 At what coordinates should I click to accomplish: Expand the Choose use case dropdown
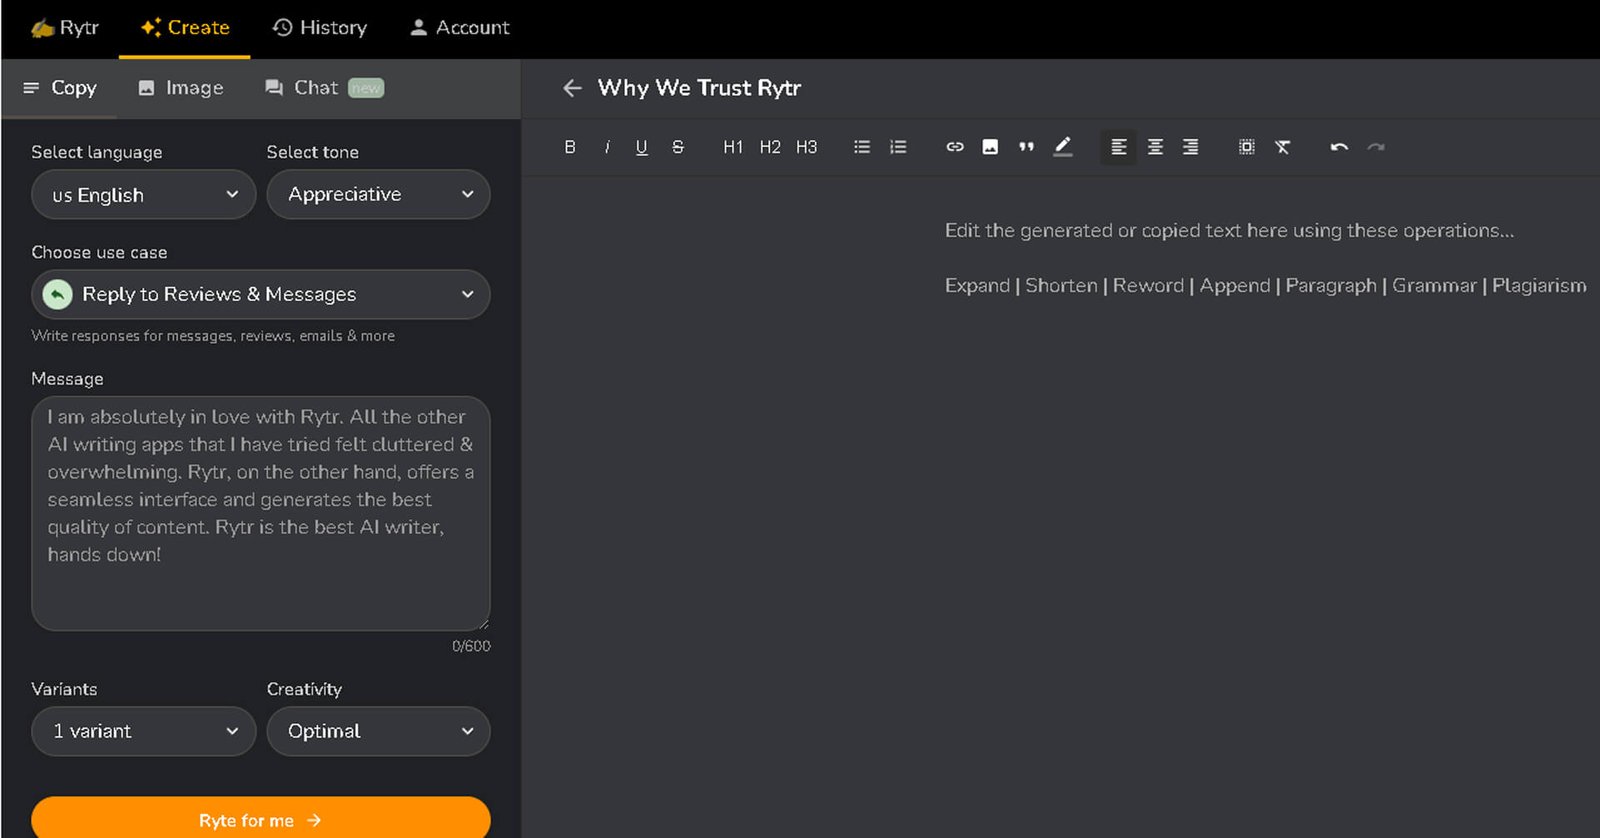click(x=261, y=294)
